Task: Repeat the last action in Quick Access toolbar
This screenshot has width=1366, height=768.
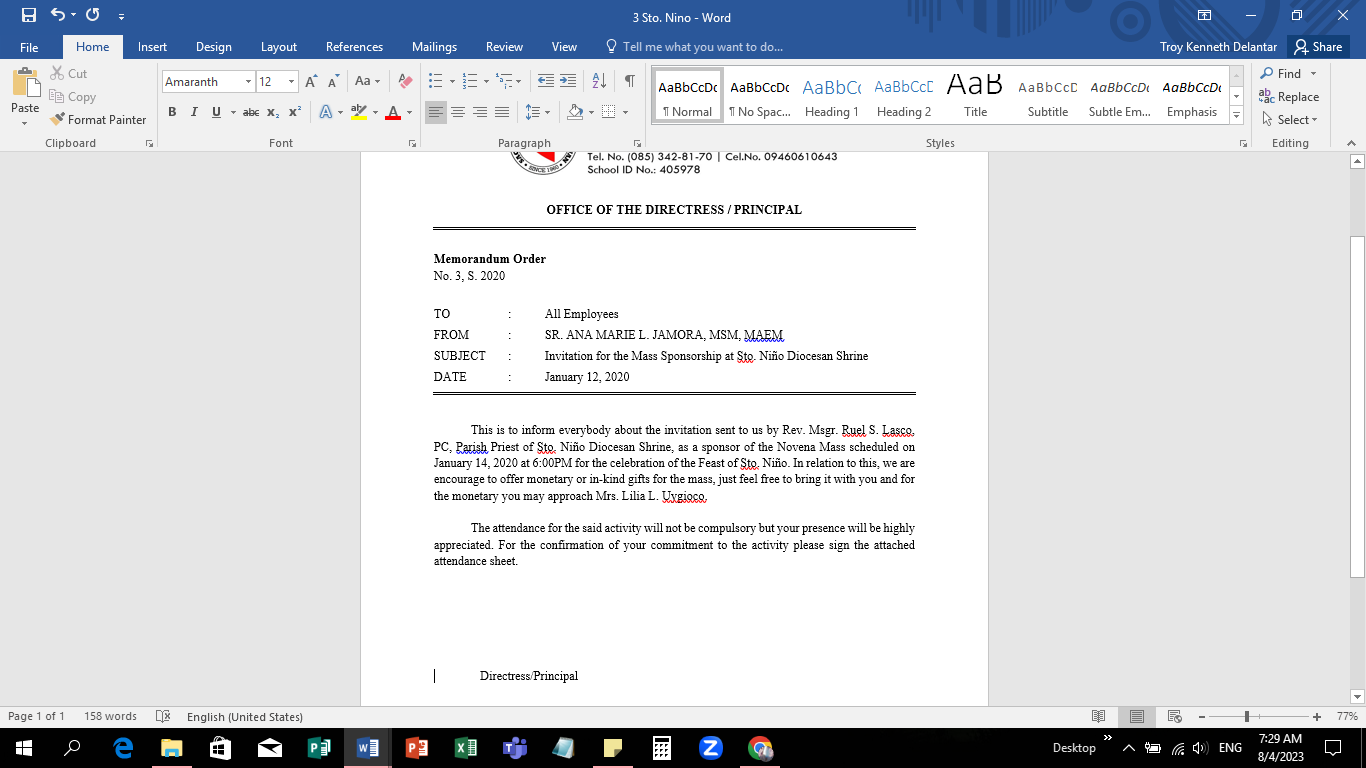Action: pyautogui.click(x=93, y=15)
